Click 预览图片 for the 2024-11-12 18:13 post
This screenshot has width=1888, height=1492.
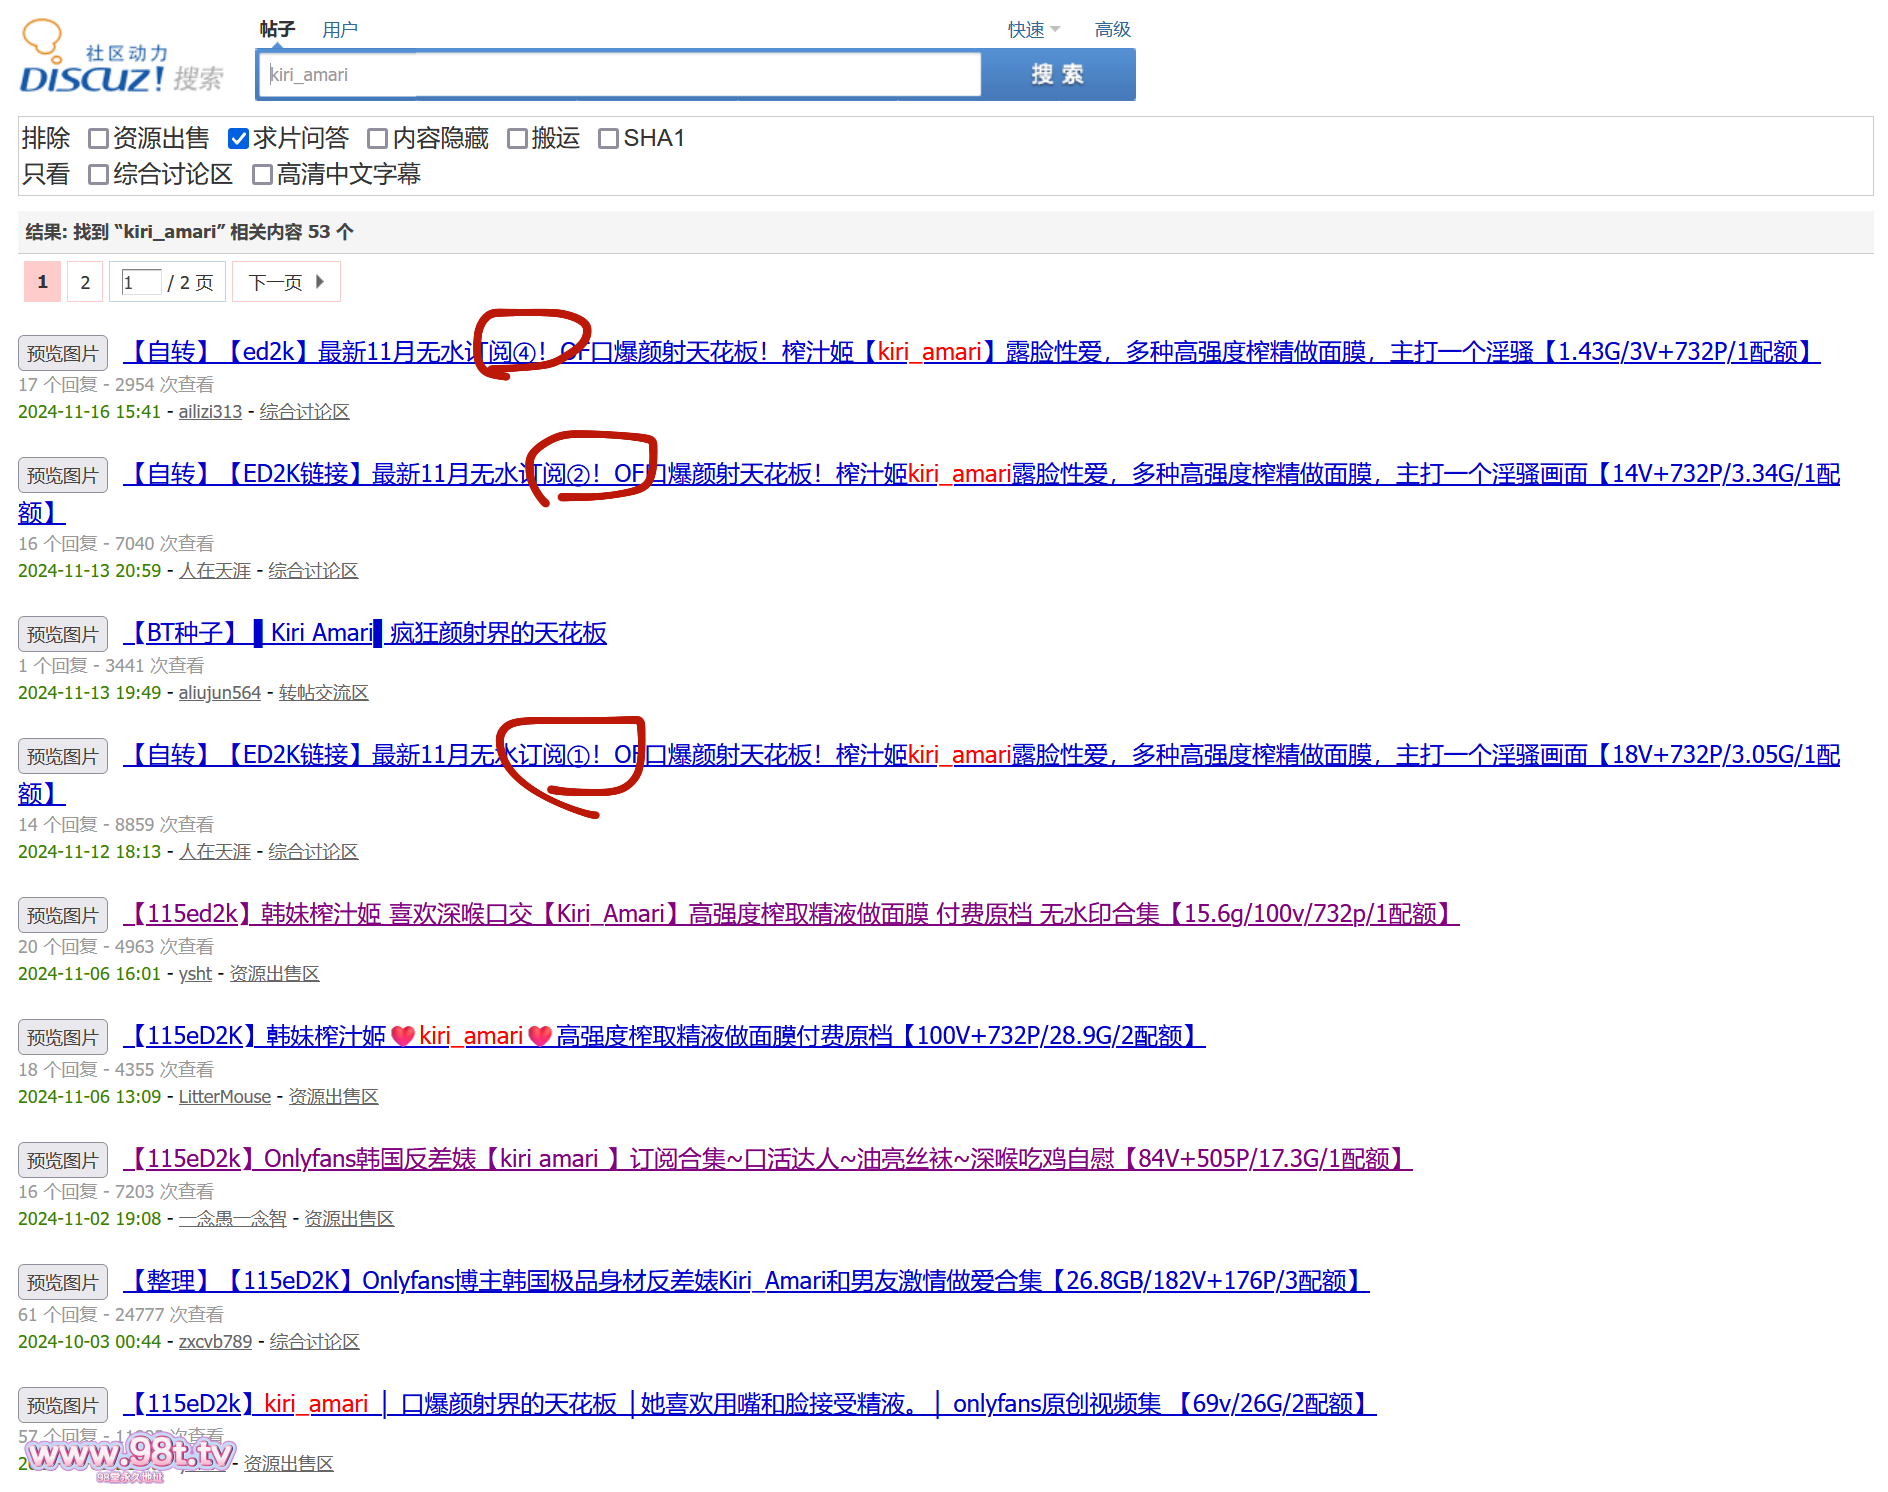tap(62, 756)
